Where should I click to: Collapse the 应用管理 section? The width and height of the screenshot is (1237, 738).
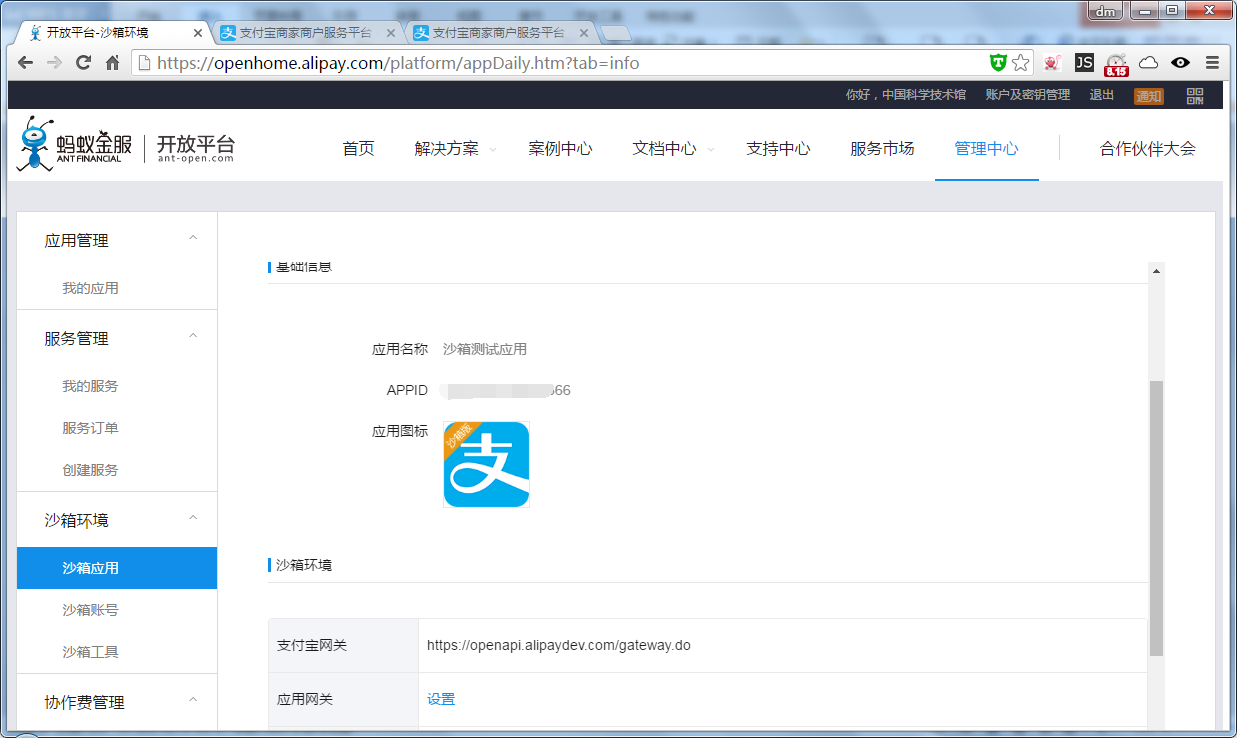(x=193, y=238)
